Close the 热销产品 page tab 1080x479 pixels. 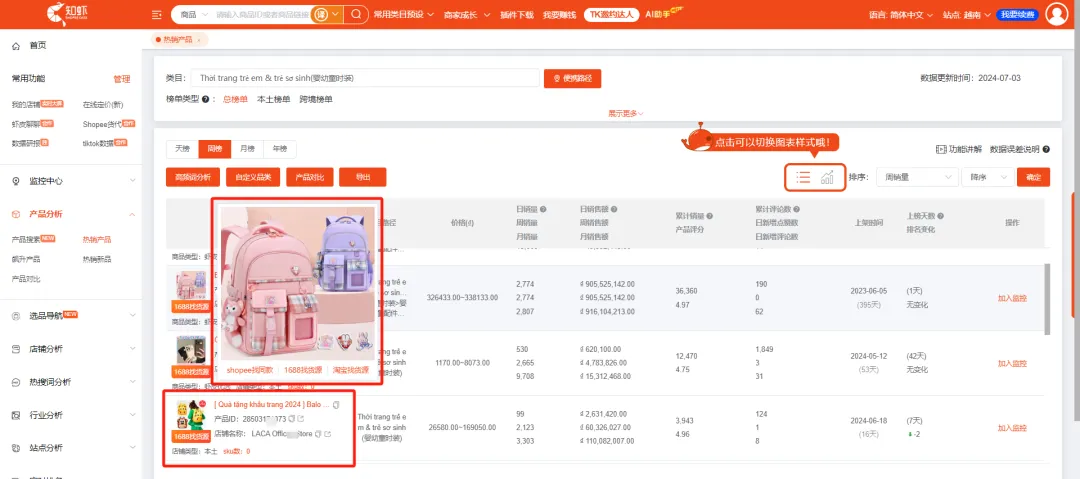[x=199, y=40]
